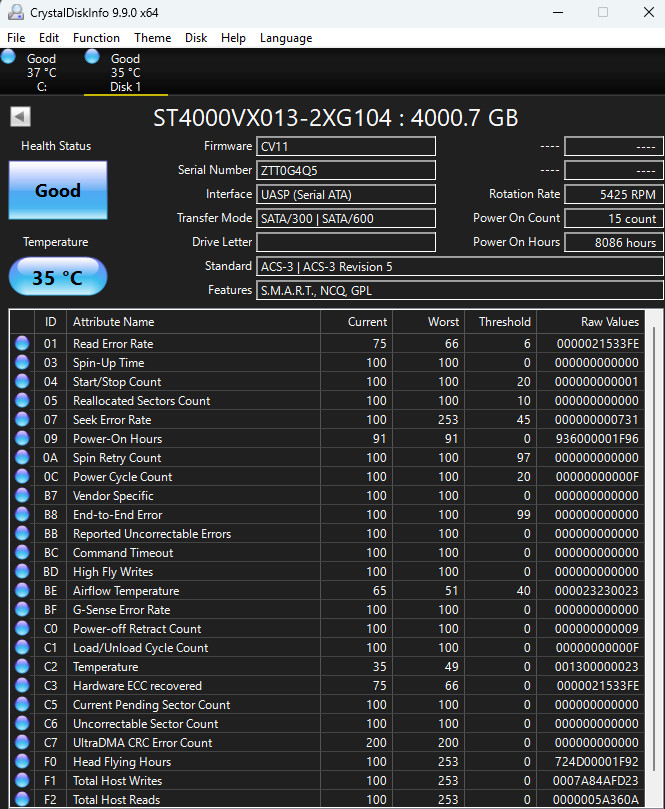Click the Rotation Rate value 5425 RPM
This screenshot has width=665, height=809.
613,194
